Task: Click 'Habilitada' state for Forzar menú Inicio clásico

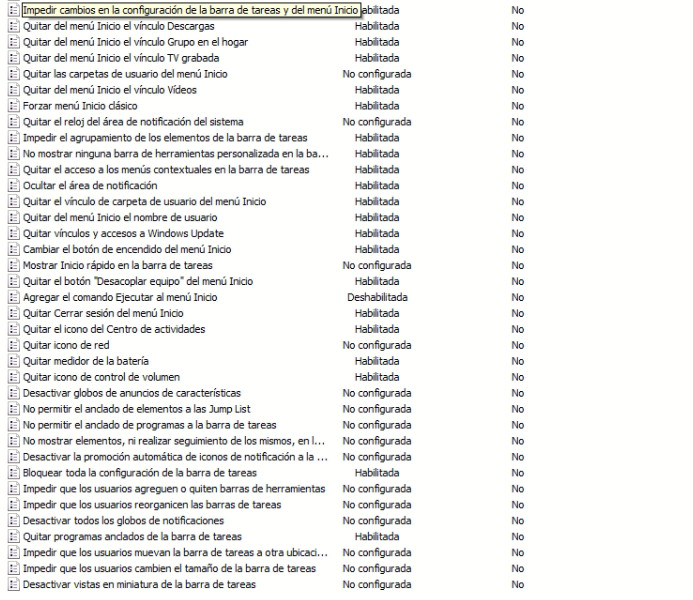Action: [x=377, y=106]
